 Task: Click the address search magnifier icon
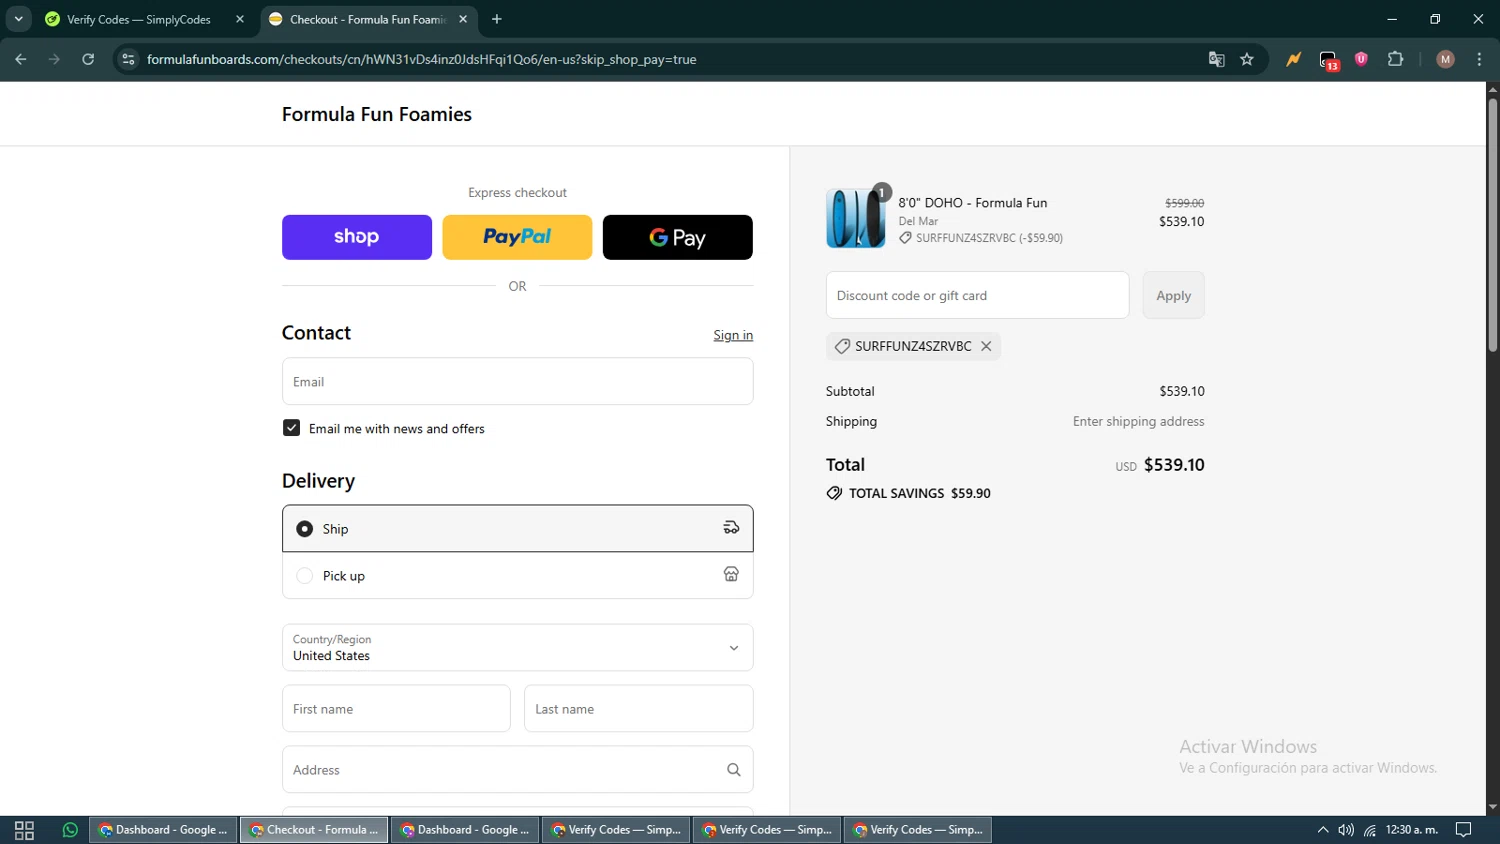pyautogui.click(x=733, y=770)
